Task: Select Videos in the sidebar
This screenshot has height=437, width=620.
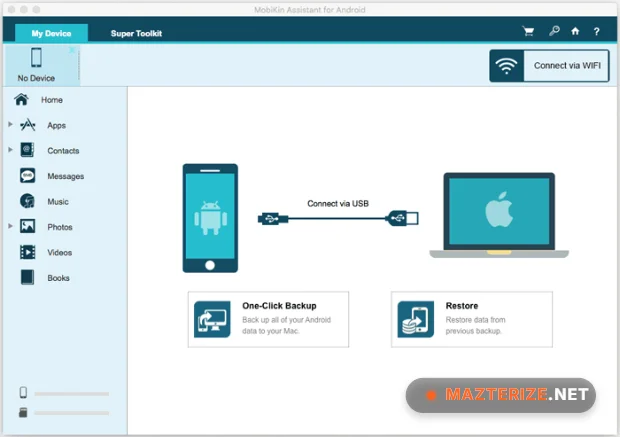Action: click(60, 252)
